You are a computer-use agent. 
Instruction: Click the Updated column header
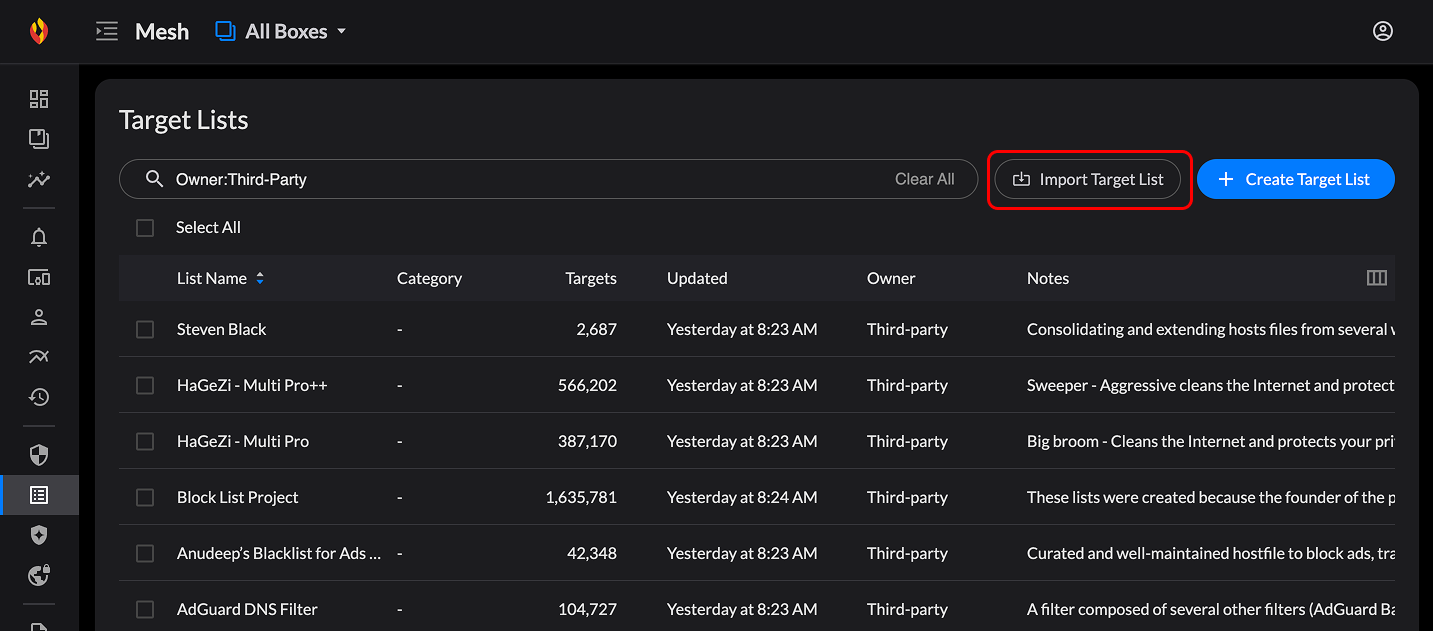(697, 279)
